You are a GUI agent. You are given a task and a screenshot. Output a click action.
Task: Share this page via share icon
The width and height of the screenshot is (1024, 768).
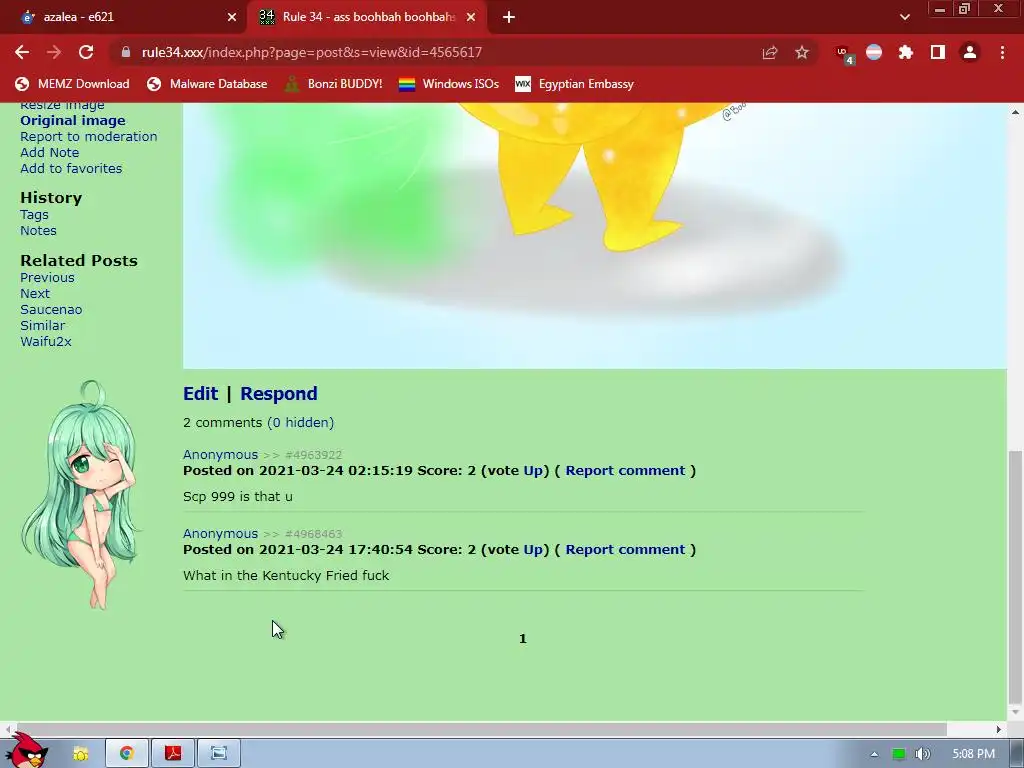pyautogui.click(x=770, y=52)
